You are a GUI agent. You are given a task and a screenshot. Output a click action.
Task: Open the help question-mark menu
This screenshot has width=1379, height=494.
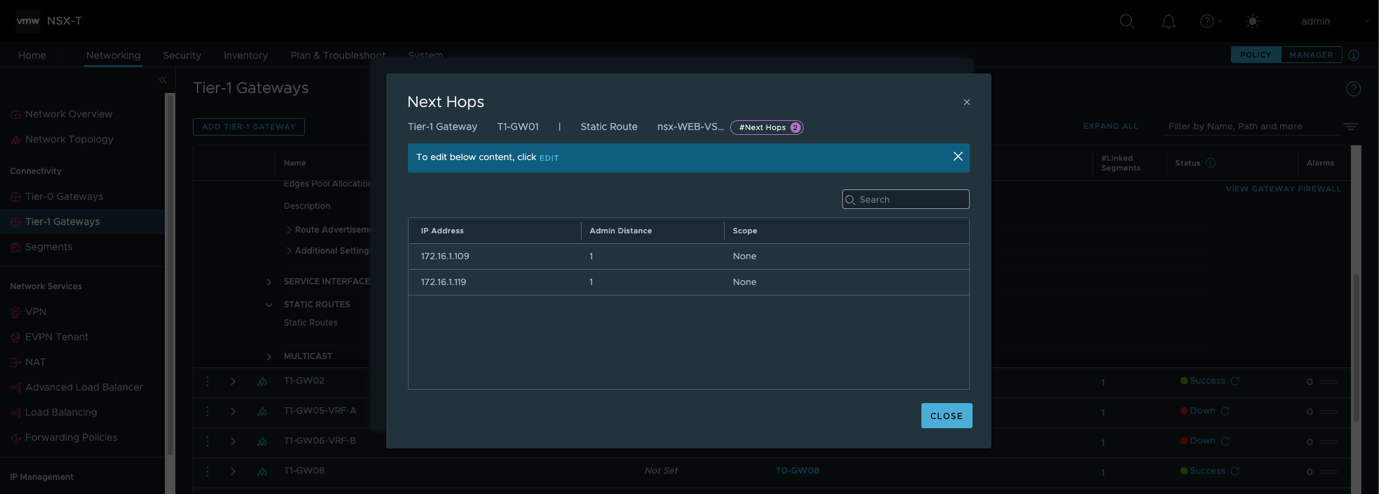pos(1210,21)
